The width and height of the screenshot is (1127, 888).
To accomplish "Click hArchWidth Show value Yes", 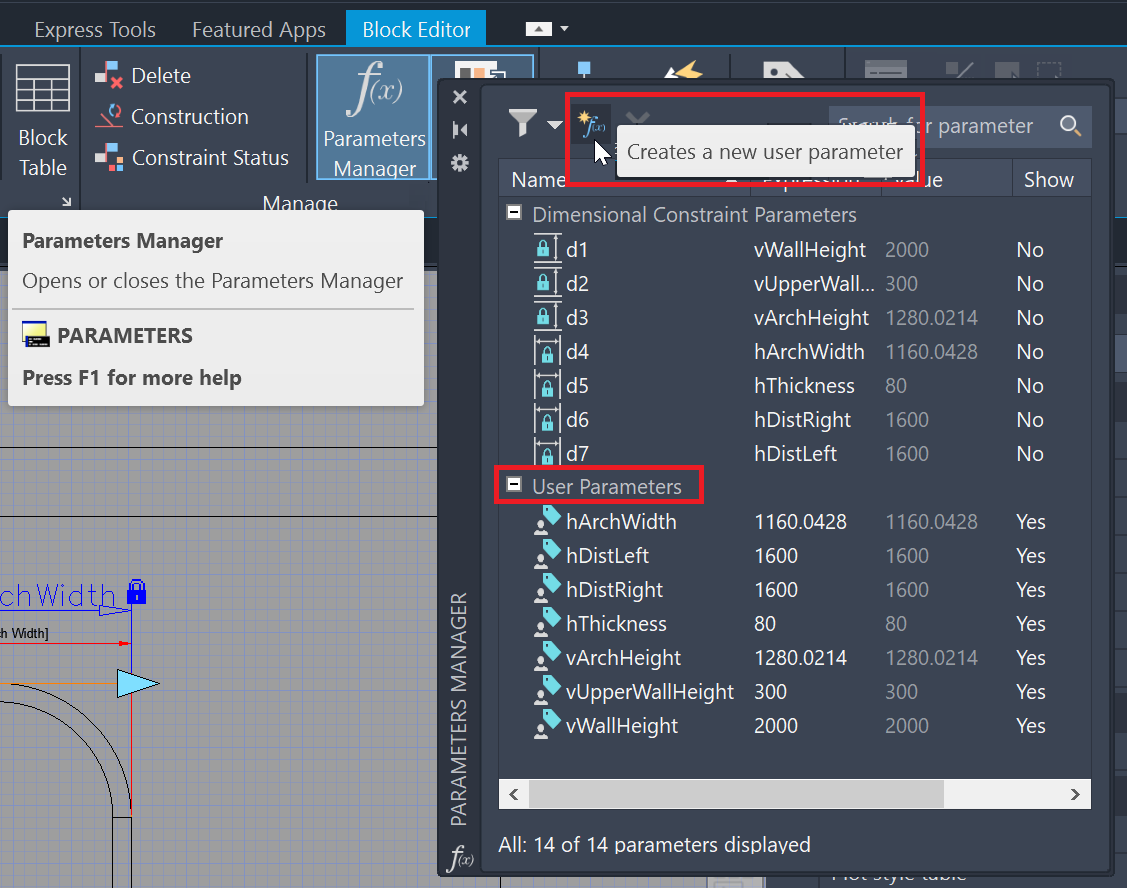I will click(1031, 521).
